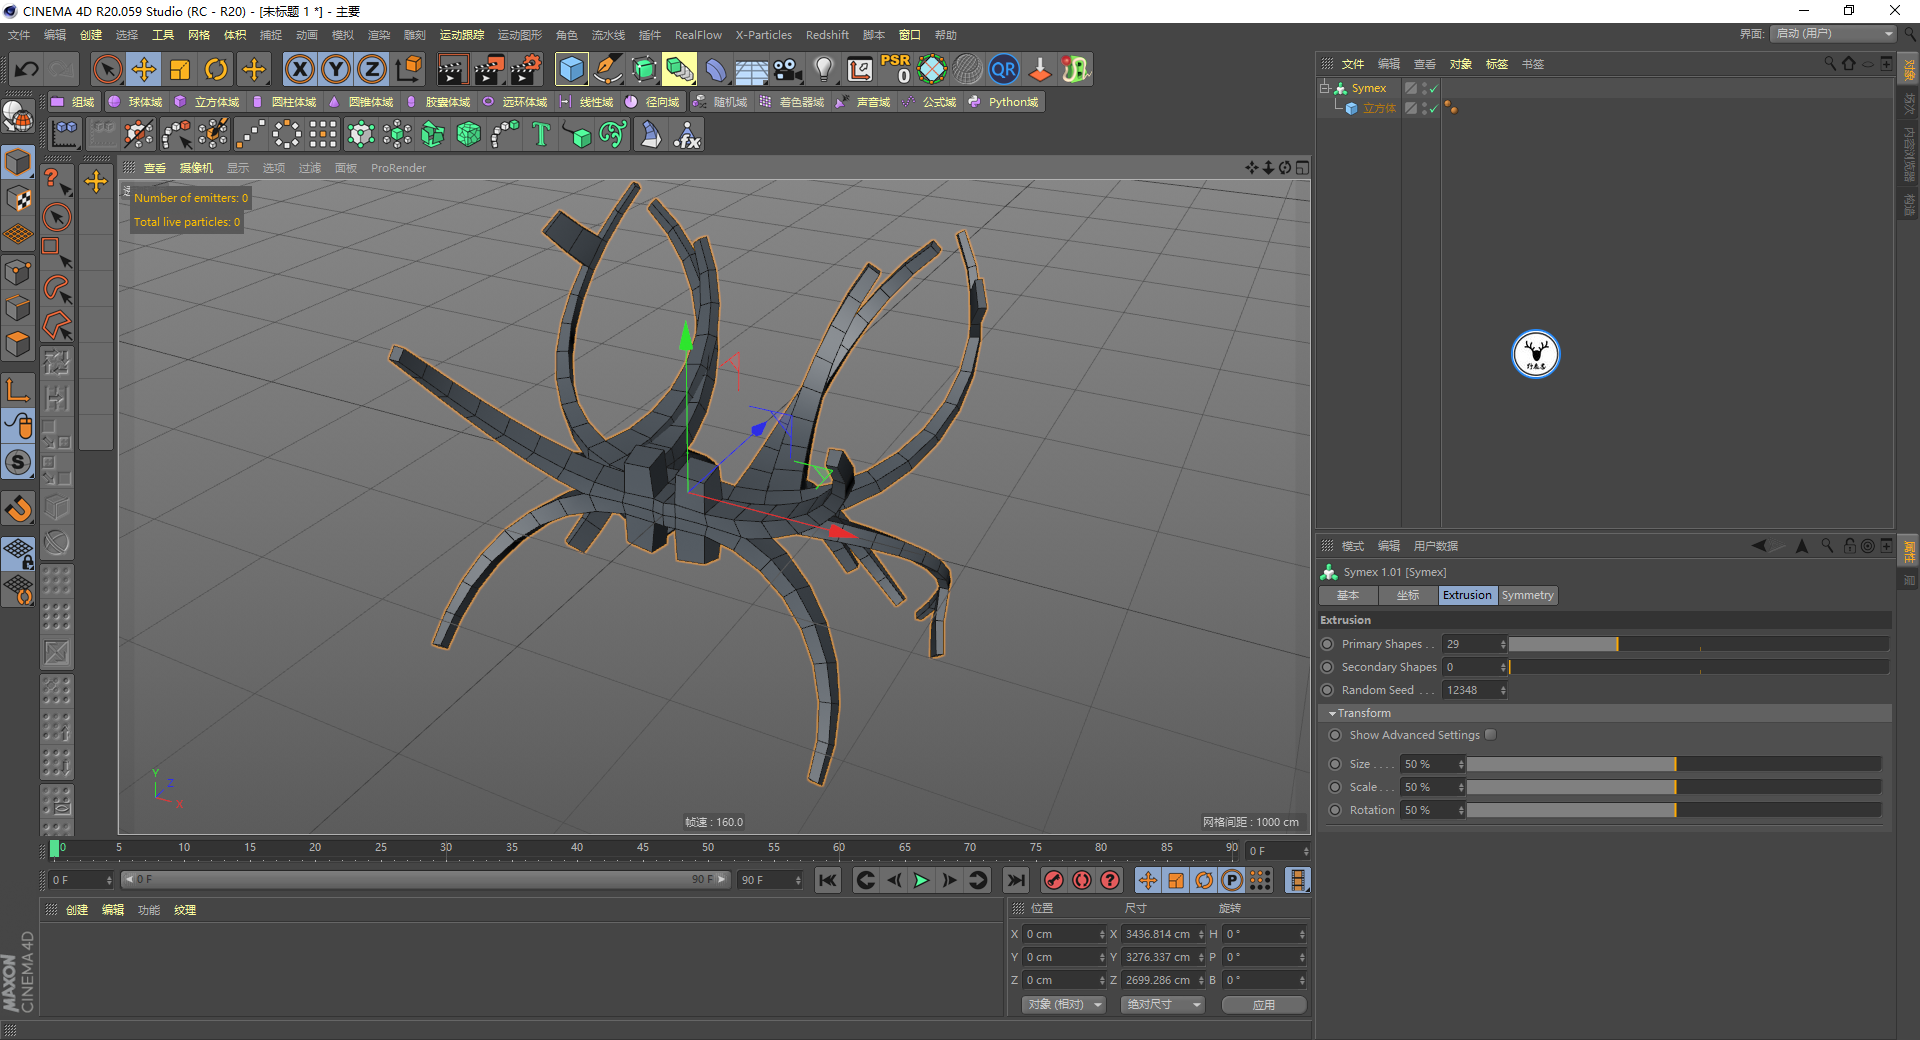
Task: Add a 线性域 (Linear Field)
Action: tap(586, 102)
